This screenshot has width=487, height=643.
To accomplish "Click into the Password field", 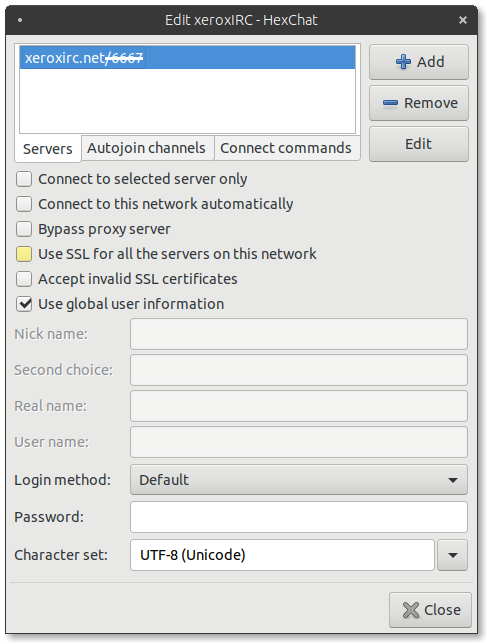I will pos(299,517).
